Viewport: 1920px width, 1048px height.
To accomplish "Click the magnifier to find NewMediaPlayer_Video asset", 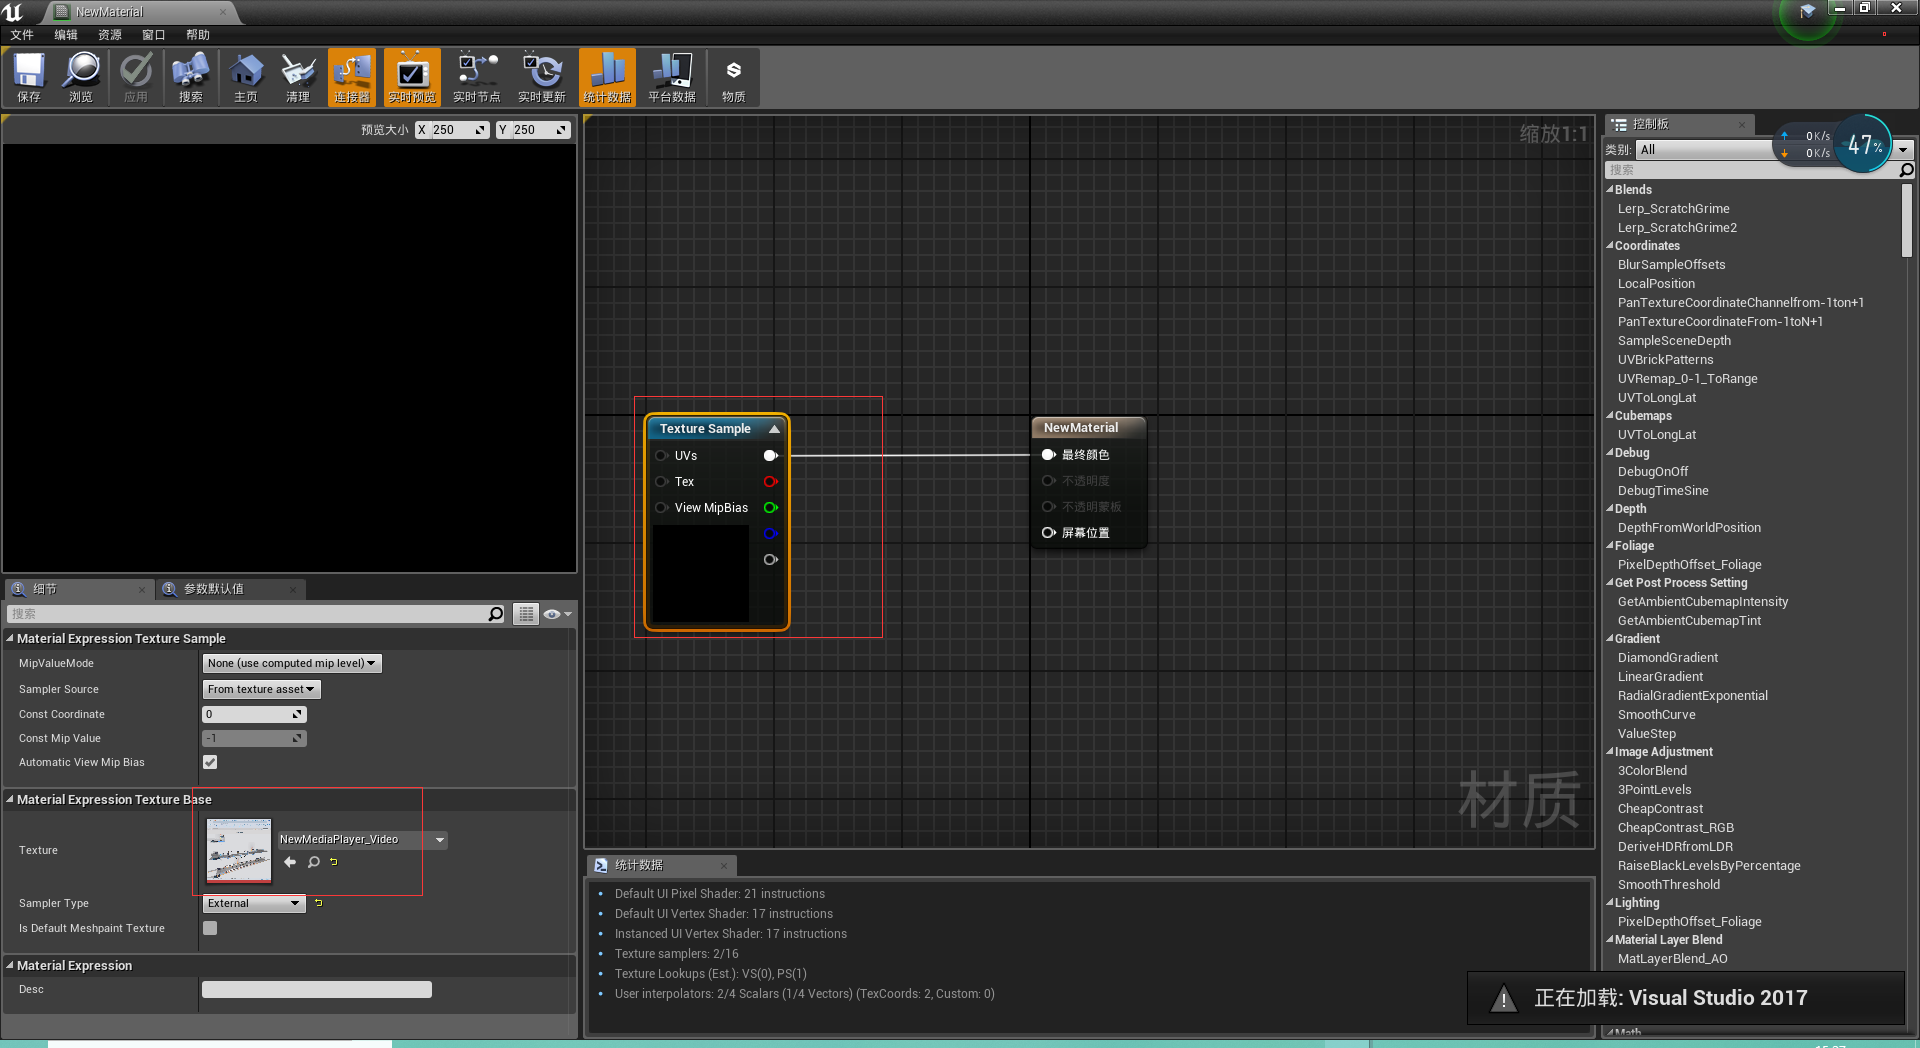I will (313, 862).
